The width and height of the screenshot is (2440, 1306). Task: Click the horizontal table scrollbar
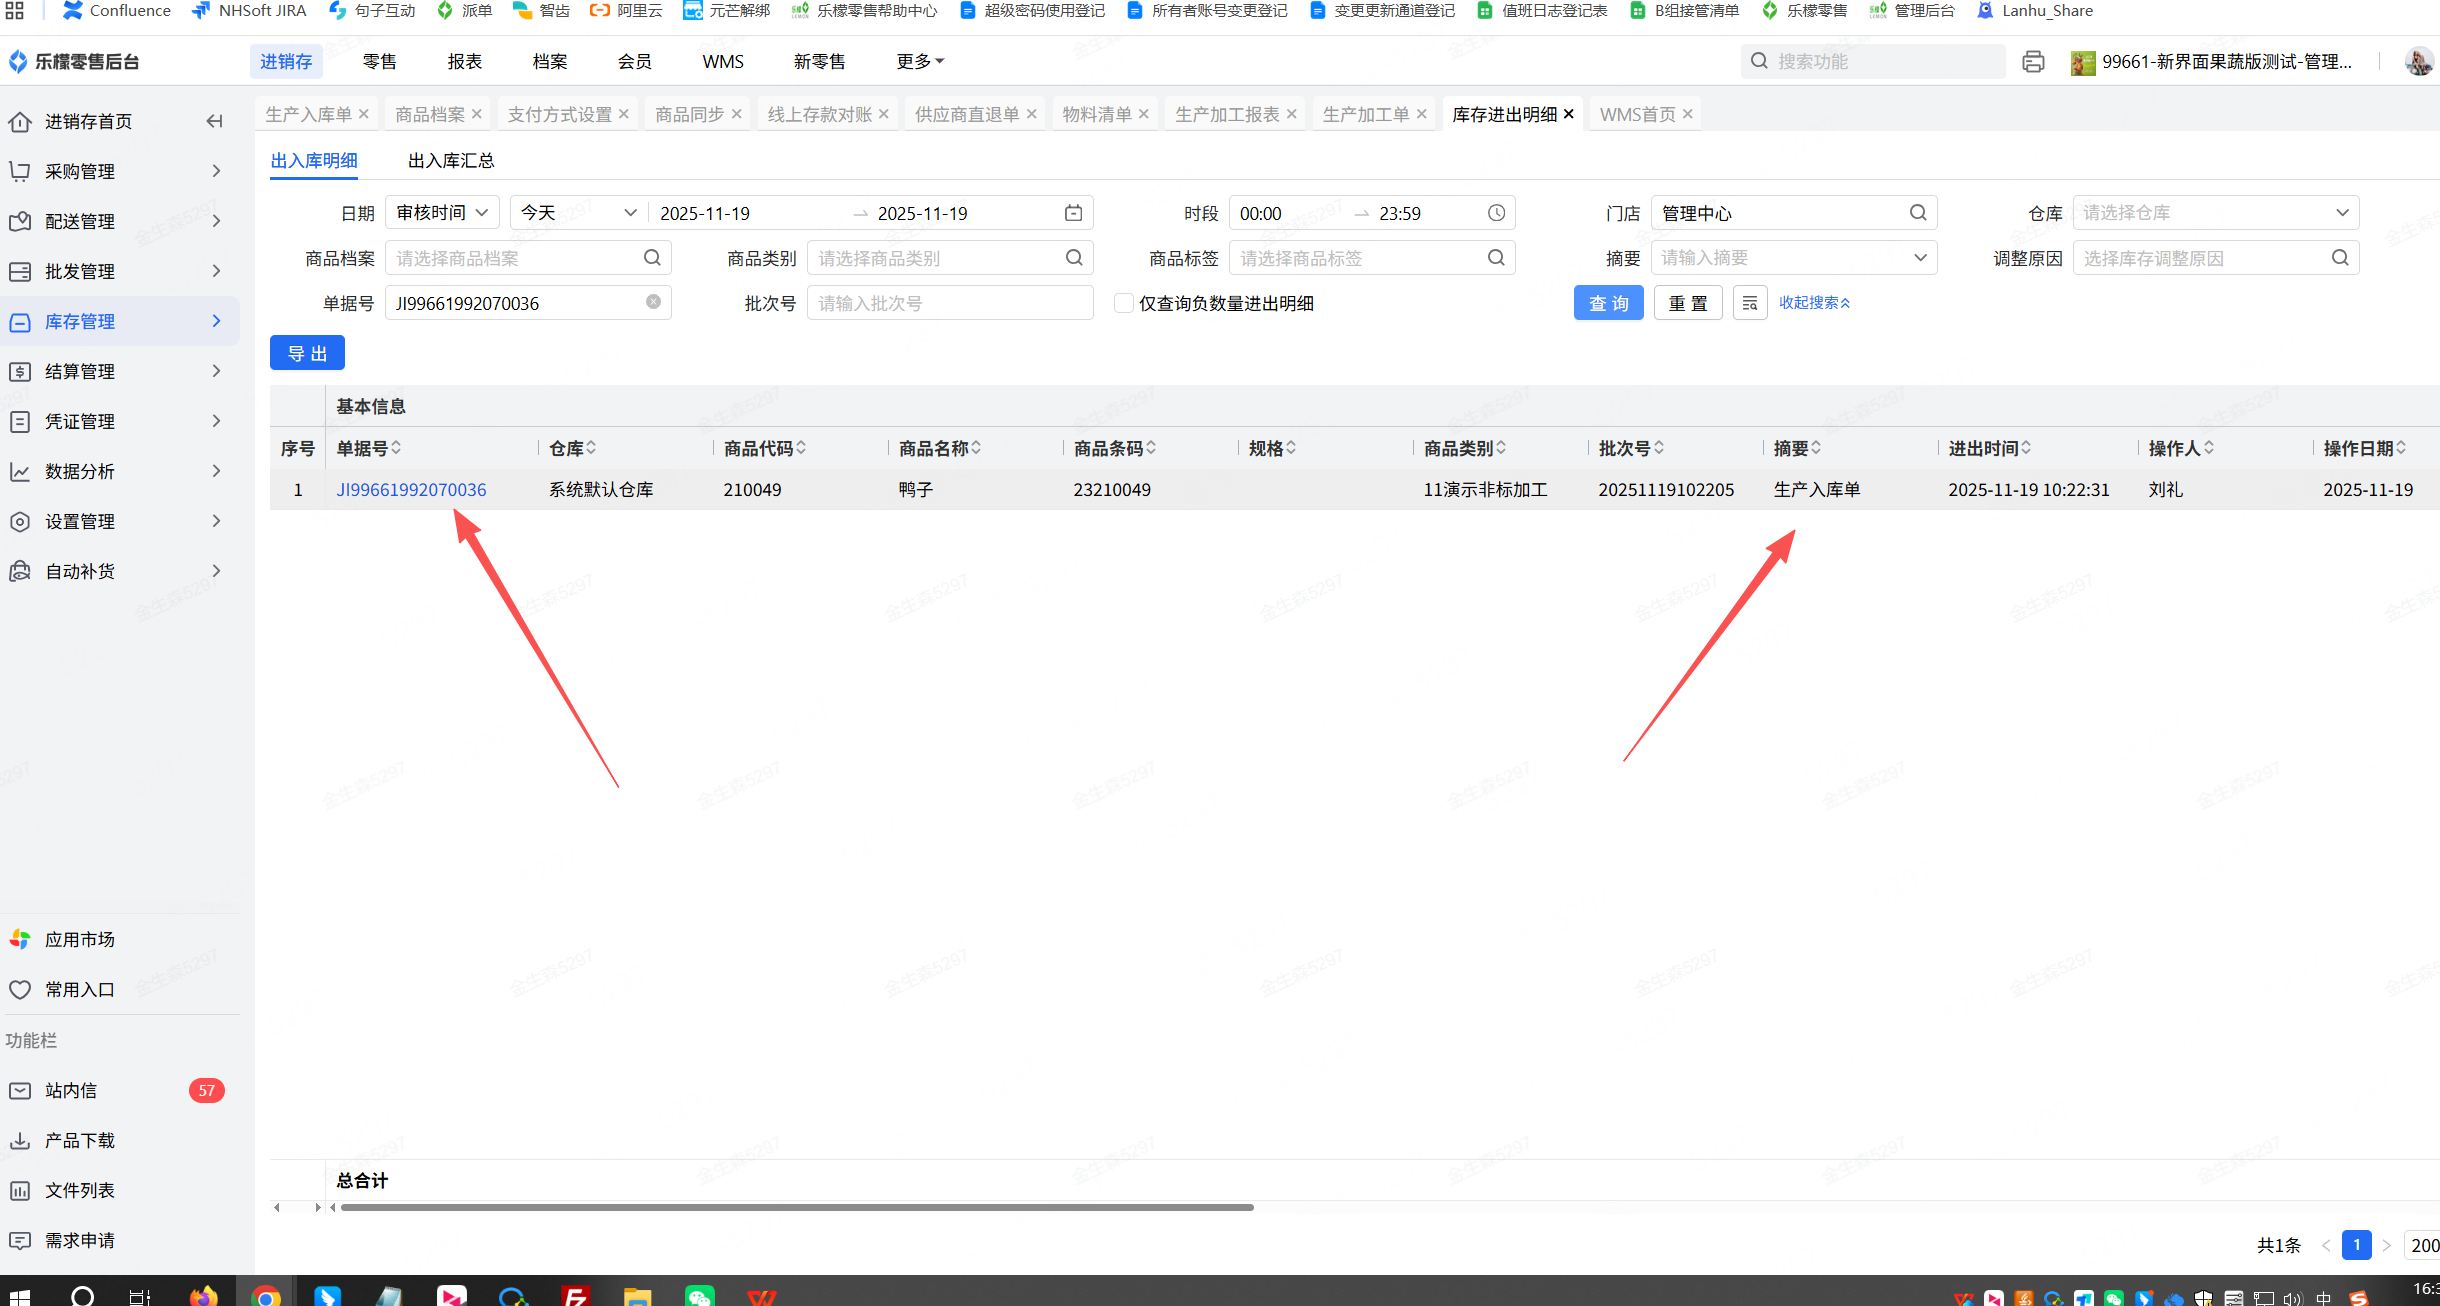pyautogui.click(x=796, y=1207)
